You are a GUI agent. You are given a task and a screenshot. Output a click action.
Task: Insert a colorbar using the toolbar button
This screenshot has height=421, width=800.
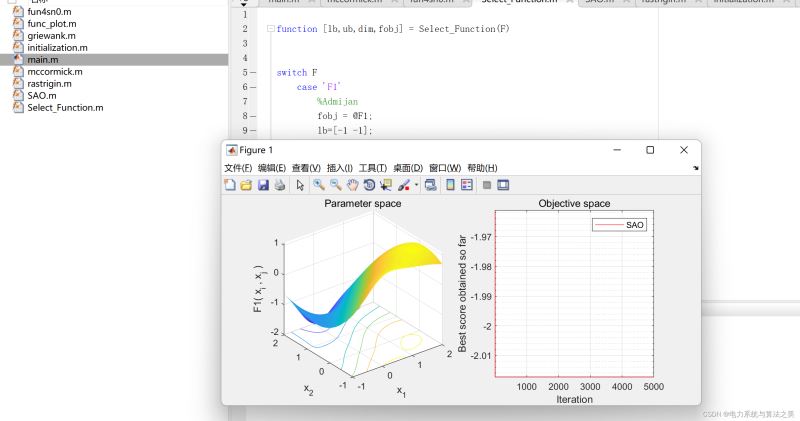[451, 185]
